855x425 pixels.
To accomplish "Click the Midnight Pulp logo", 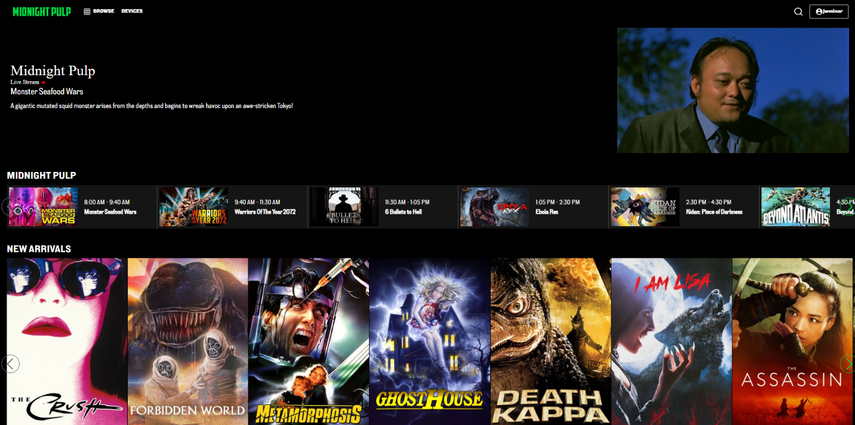I will (x=41, y=12).
